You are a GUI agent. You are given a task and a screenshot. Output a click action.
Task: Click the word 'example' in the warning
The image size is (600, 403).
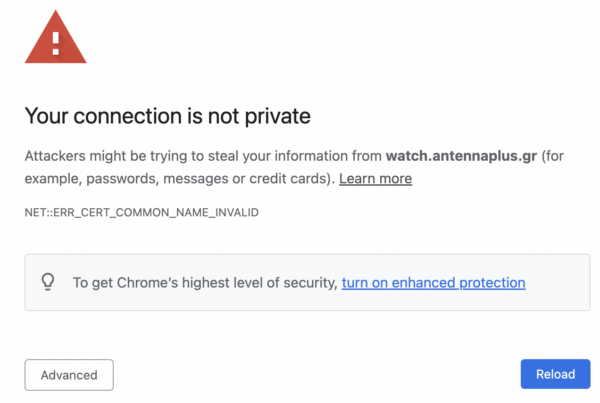(x=52, y=179)
